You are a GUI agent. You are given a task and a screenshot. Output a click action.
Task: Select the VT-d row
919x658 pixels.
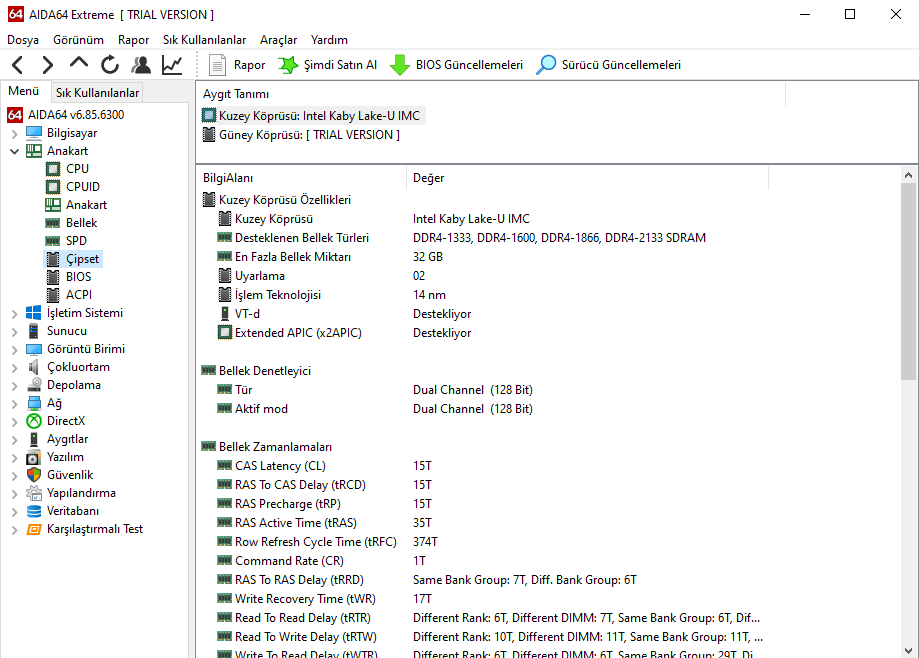pyautogui.click(x=344, y=314)
